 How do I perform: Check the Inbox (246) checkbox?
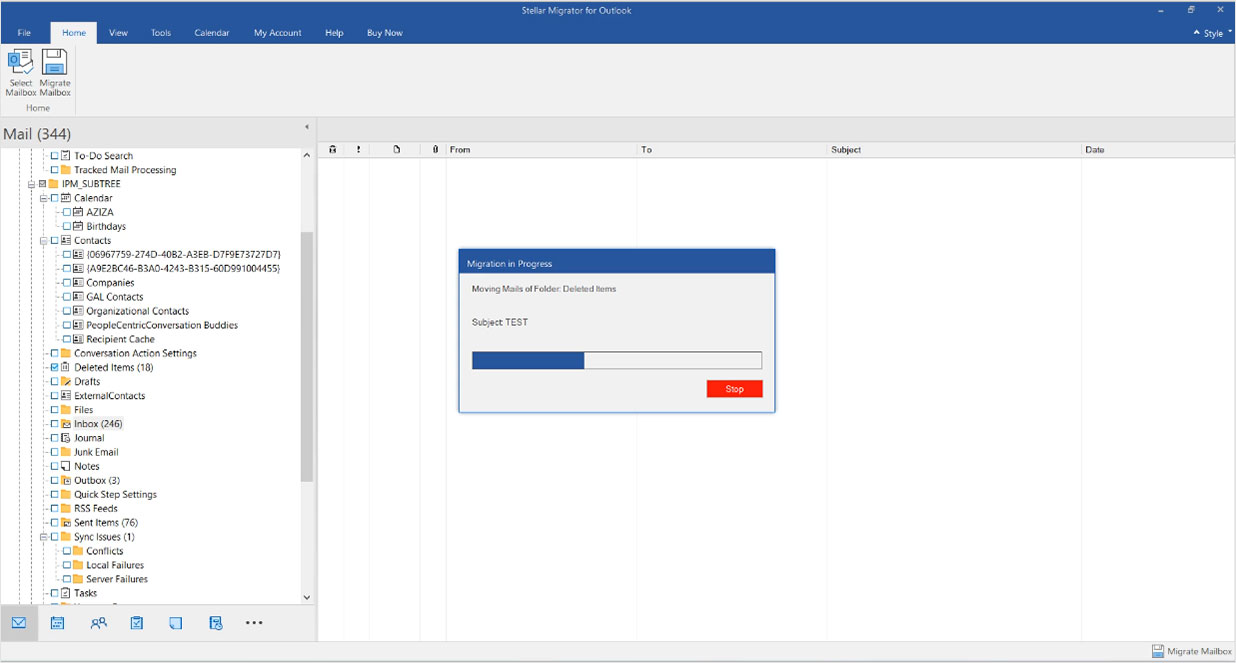(54, 424)
